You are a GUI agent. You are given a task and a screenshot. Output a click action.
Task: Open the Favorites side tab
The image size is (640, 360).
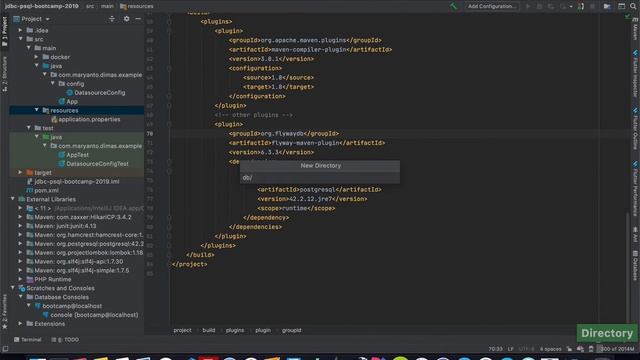pyautogui.click(x=4, y=311)
